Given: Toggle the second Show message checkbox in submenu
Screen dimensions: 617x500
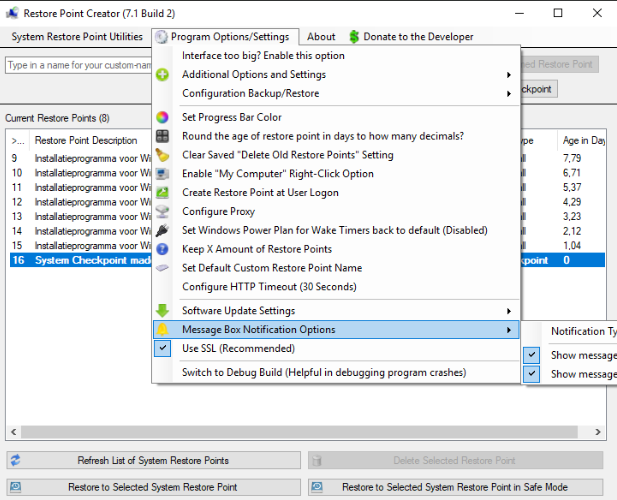Looking at the screenshot, I should click(x=532, y=374).
